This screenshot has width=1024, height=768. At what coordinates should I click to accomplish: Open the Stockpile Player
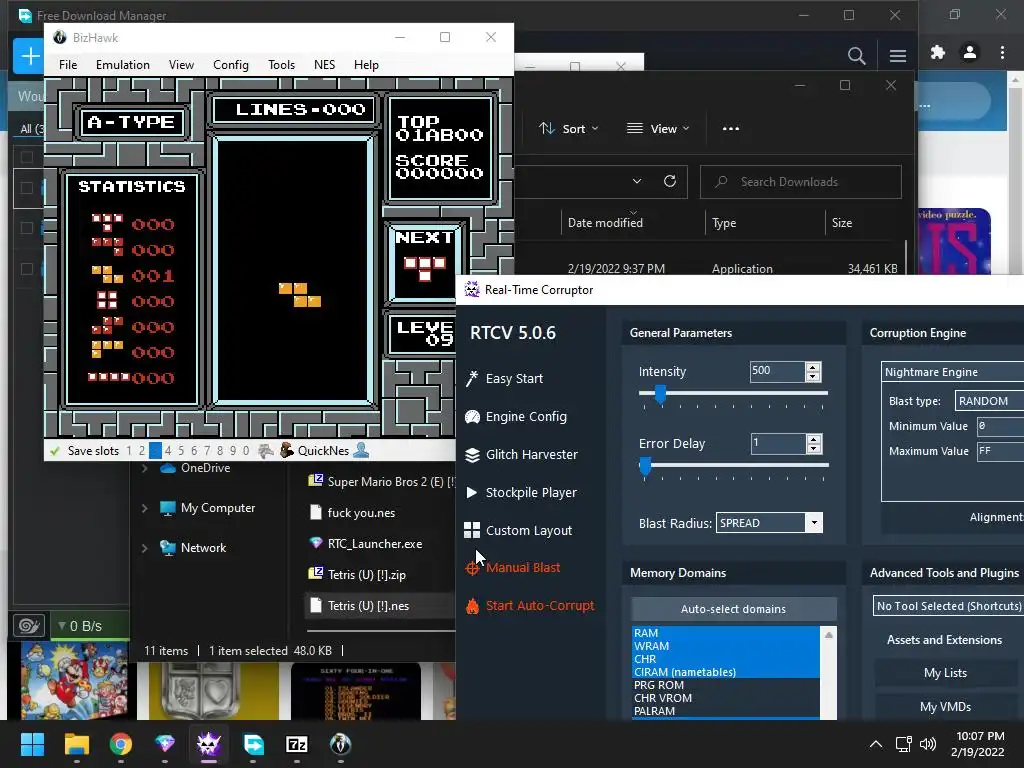click(520, 492)
